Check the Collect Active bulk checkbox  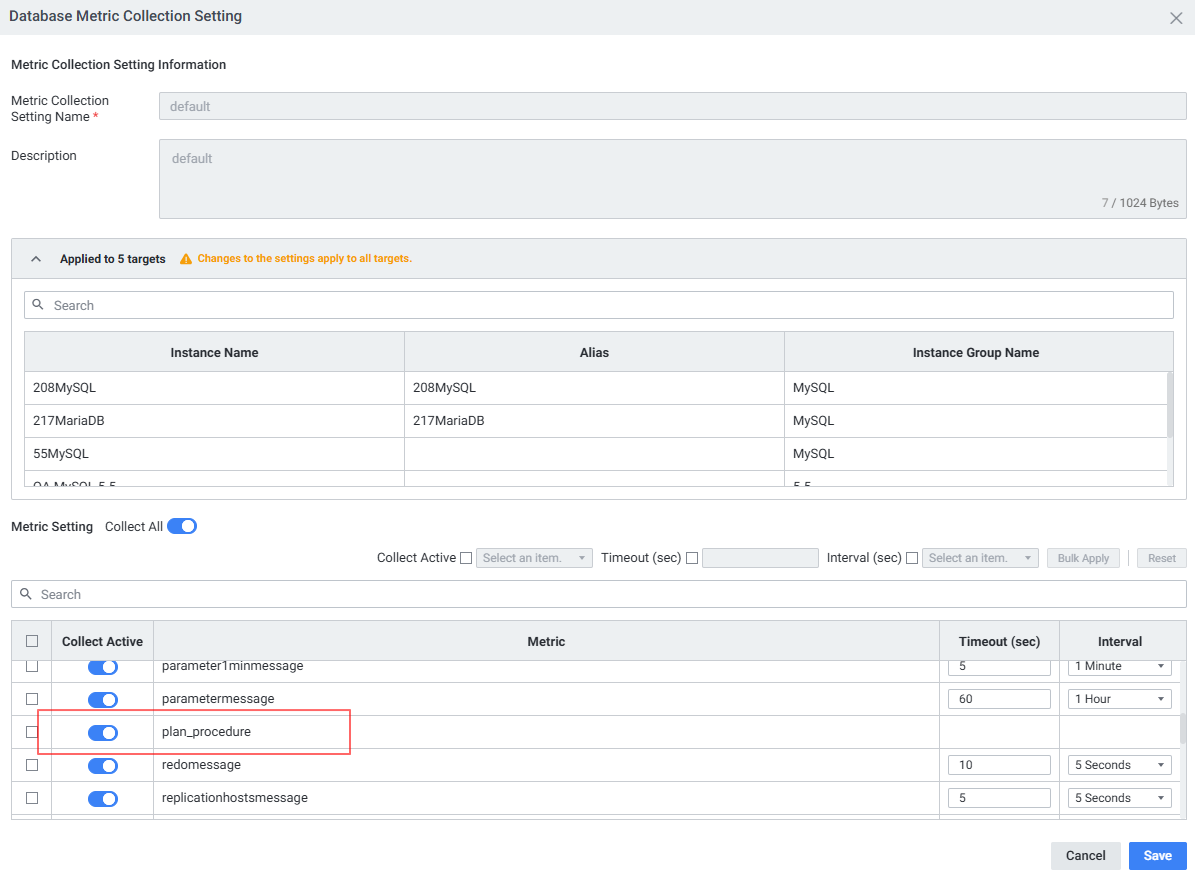click(x=466, y=558)
